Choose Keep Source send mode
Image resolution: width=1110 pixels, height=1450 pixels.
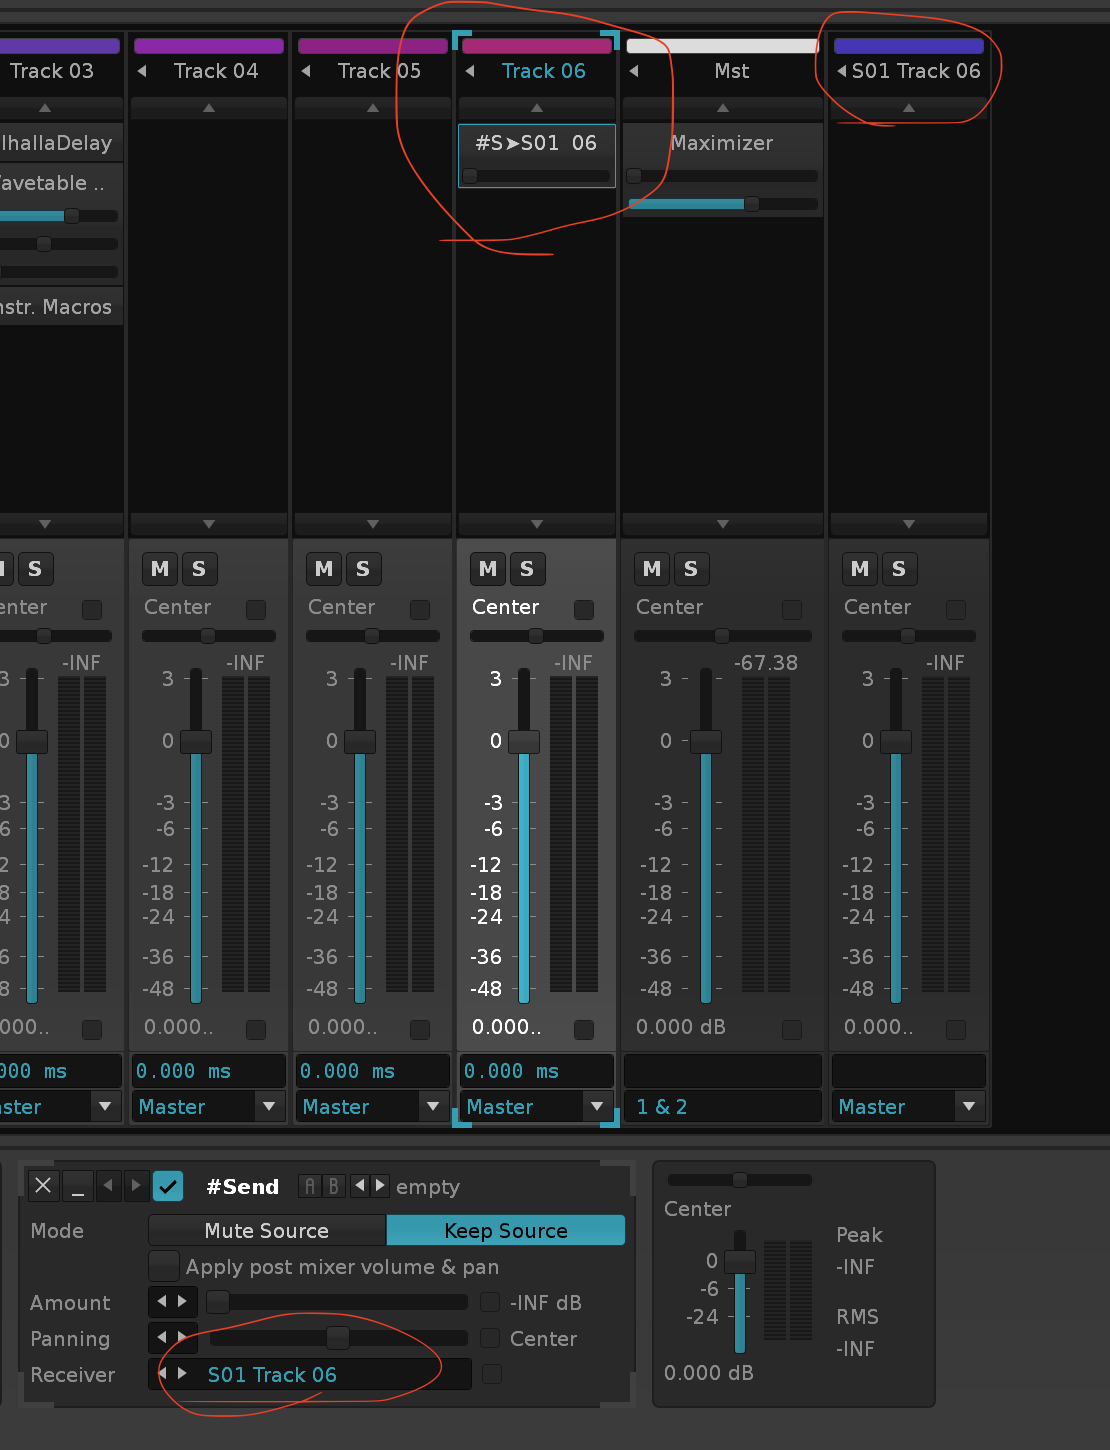[x=505, y=1230]
